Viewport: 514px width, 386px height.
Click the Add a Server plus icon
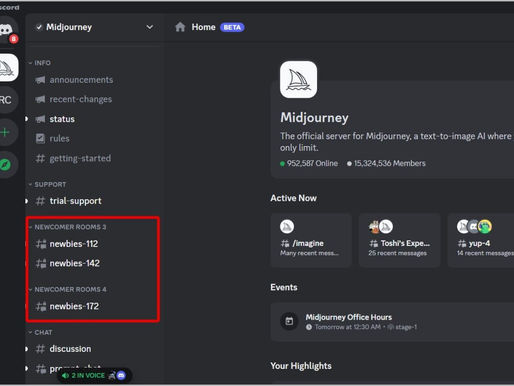[6, 132]
